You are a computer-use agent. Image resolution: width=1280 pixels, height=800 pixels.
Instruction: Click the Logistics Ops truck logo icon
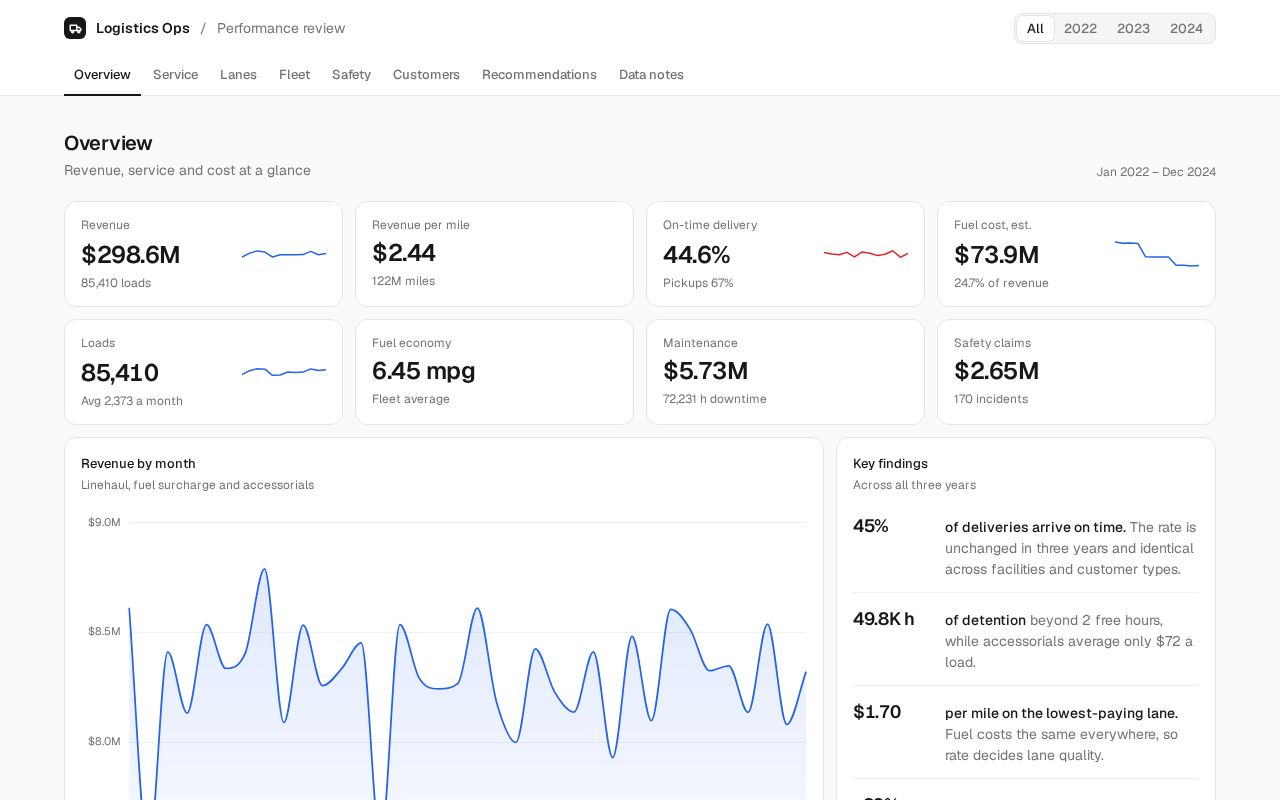75,28
